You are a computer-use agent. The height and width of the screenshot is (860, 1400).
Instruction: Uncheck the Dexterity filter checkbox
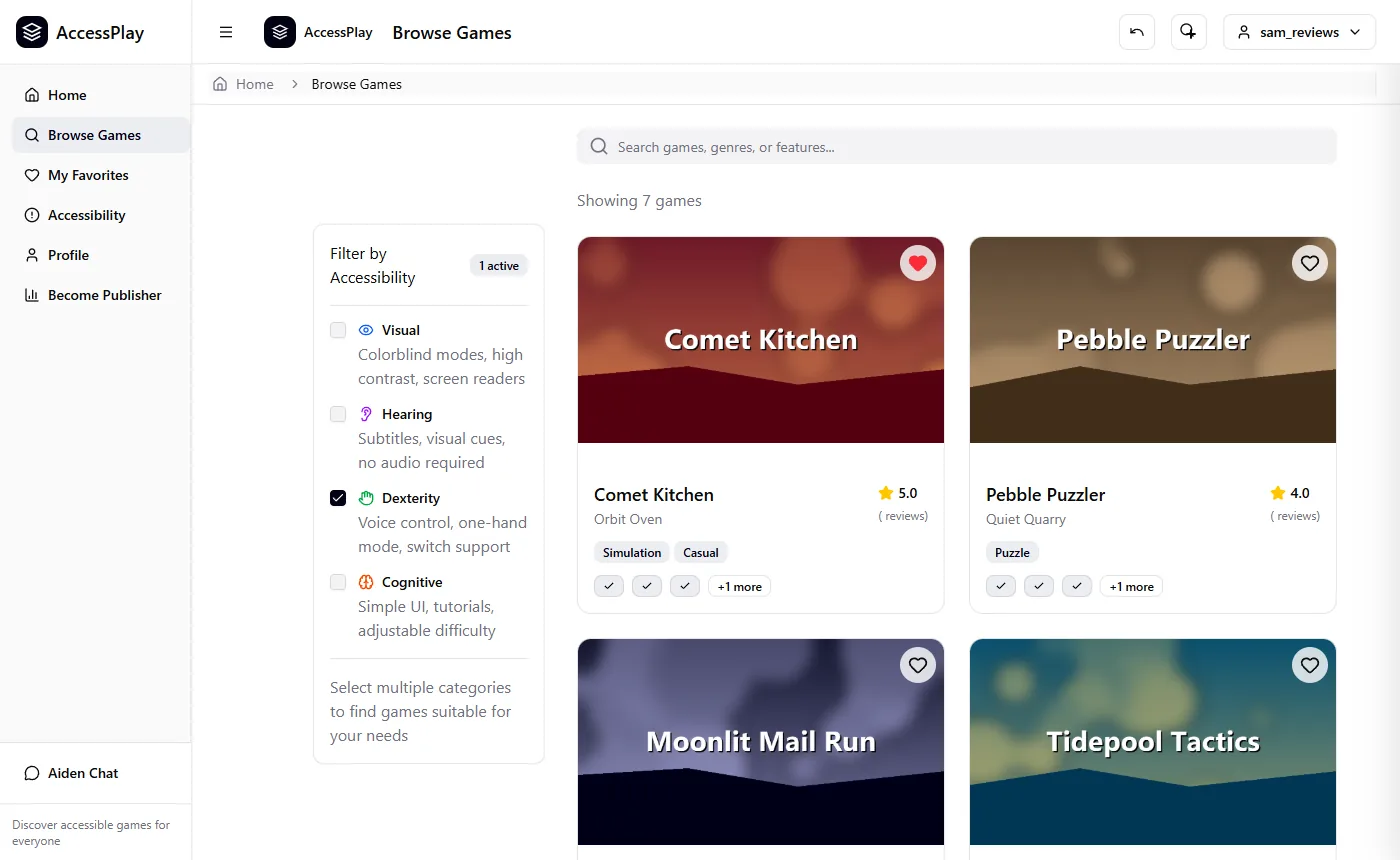[x=338, y=498]
